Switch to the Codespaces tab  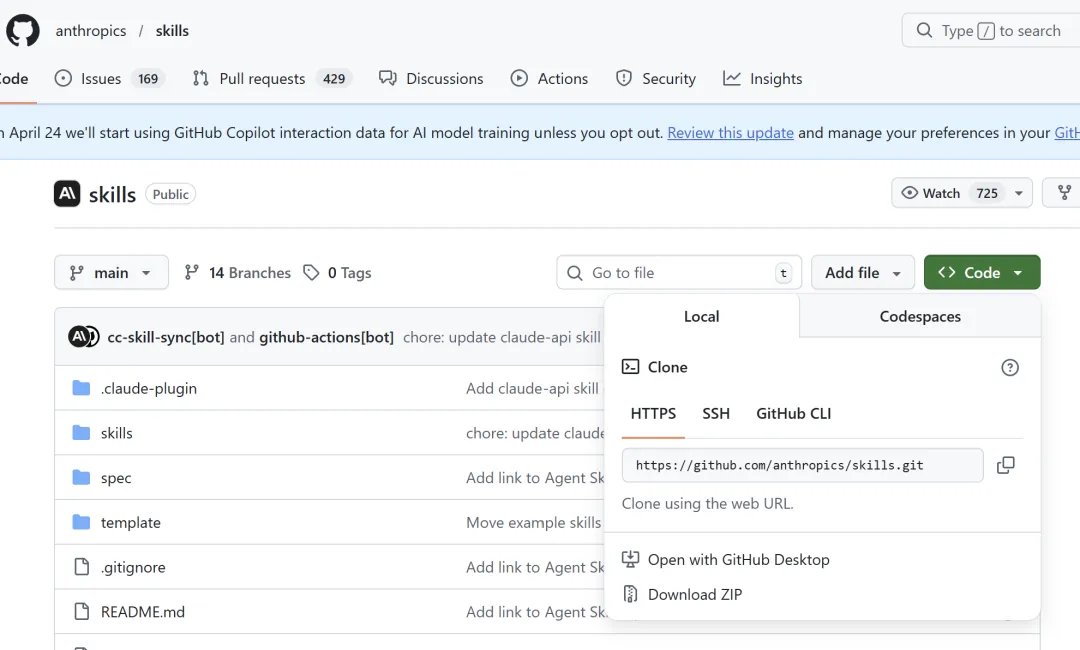coord(919,316)
